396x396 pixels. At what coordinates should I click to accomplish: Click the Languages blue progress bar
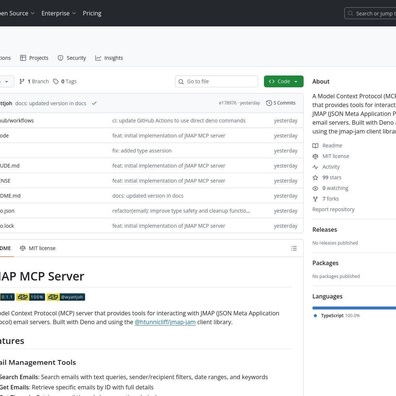tap(354, 308)
